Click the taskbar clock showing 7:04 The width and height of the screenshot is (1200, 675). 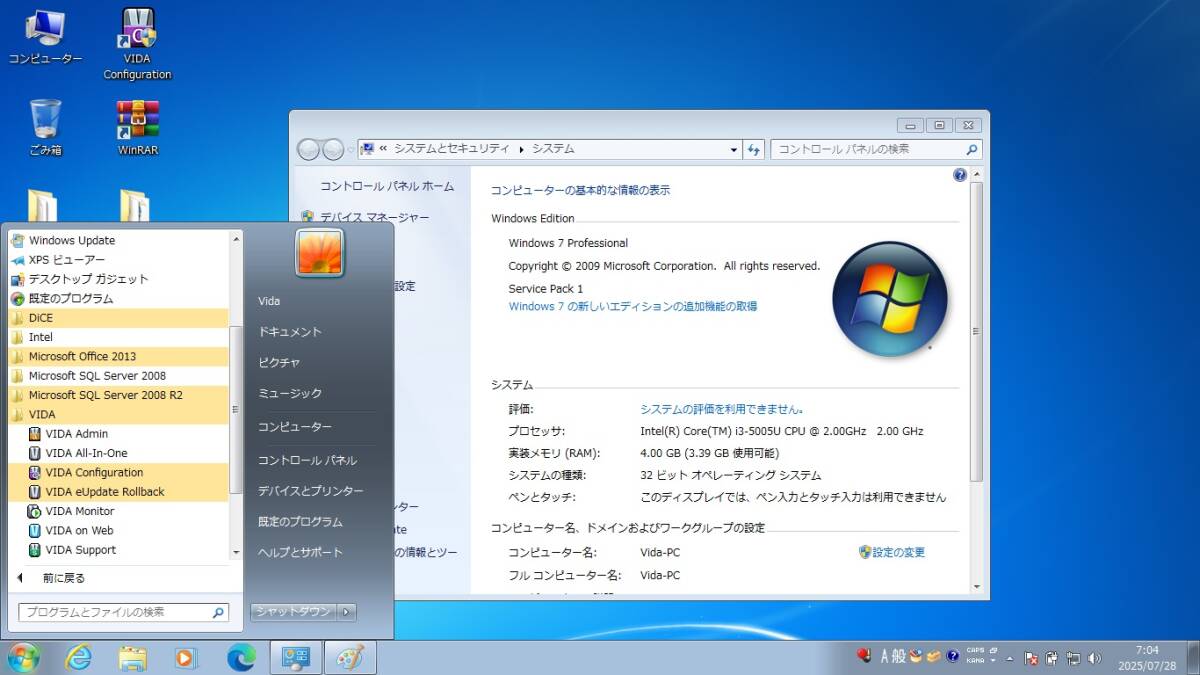click(x=1148, y=657)
